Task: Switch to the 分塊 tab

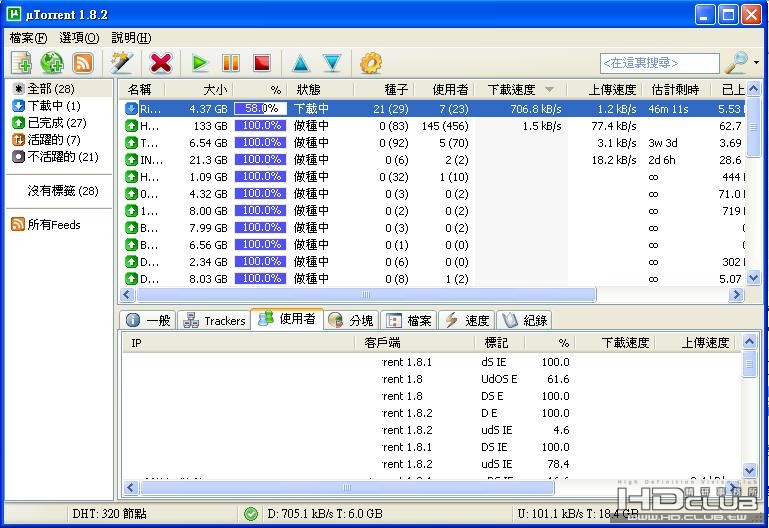Action: [351, 321]
